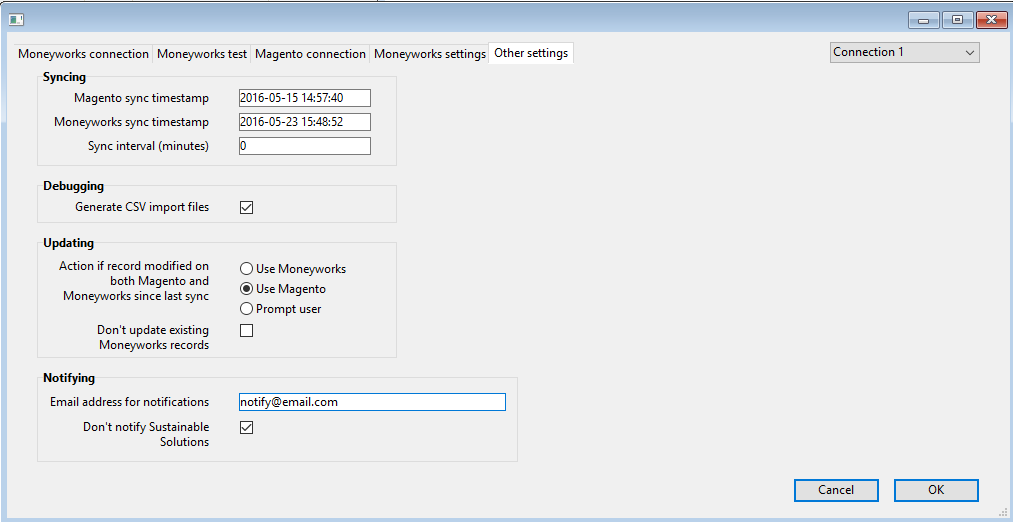The width and height of the screenshot is (1013, 522).
Task: Confirm settings with the OK button
Action: pyautogui.click(x=936, y=490)
